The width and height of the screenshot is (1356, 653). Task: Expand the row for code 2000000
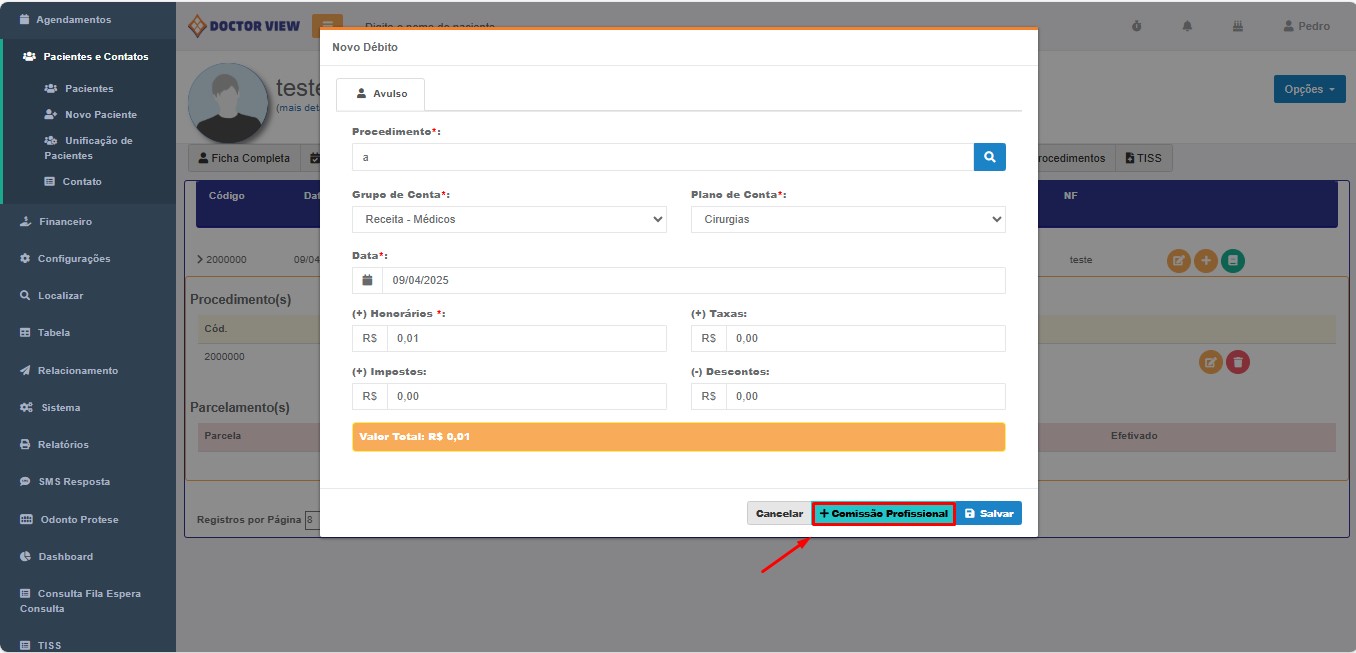point(200,260)
